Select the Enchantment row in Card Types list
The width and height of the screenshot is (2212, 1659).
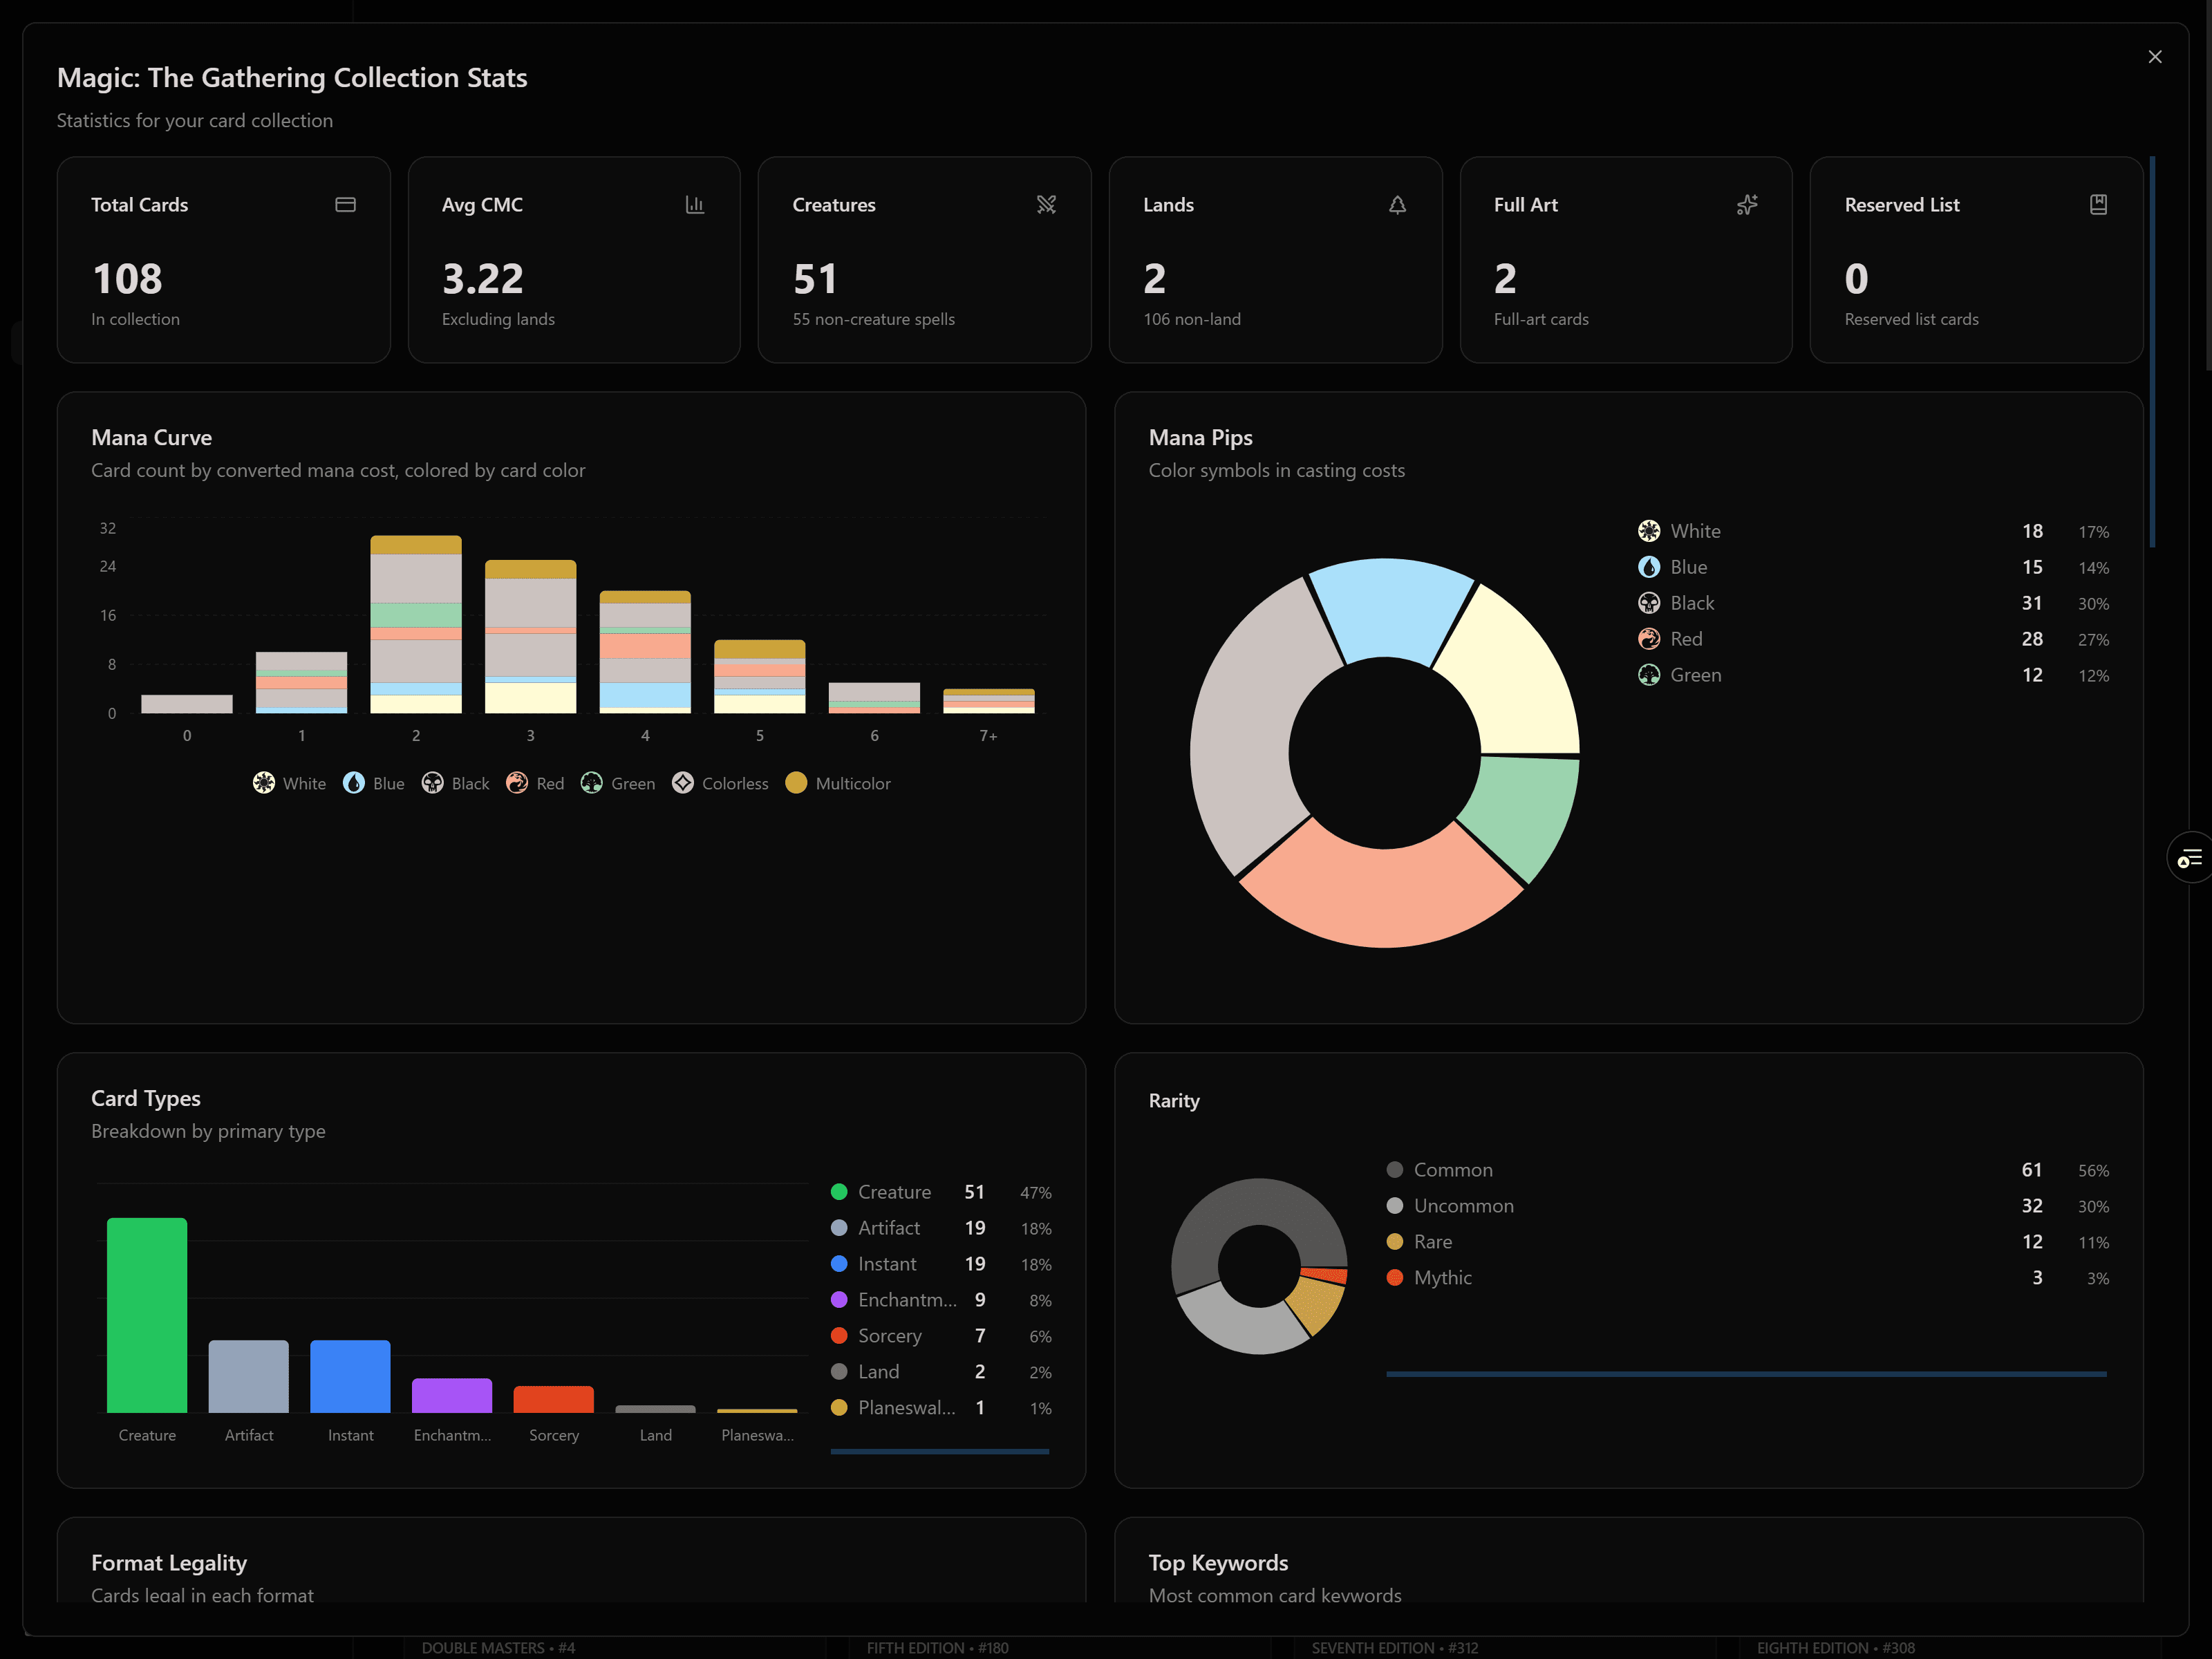click(x=906, y=1300)
